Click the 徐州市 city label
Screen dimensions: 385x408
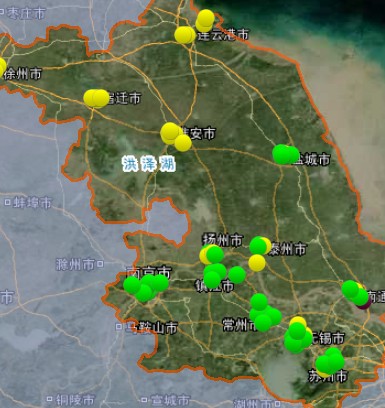coord(22,74)
